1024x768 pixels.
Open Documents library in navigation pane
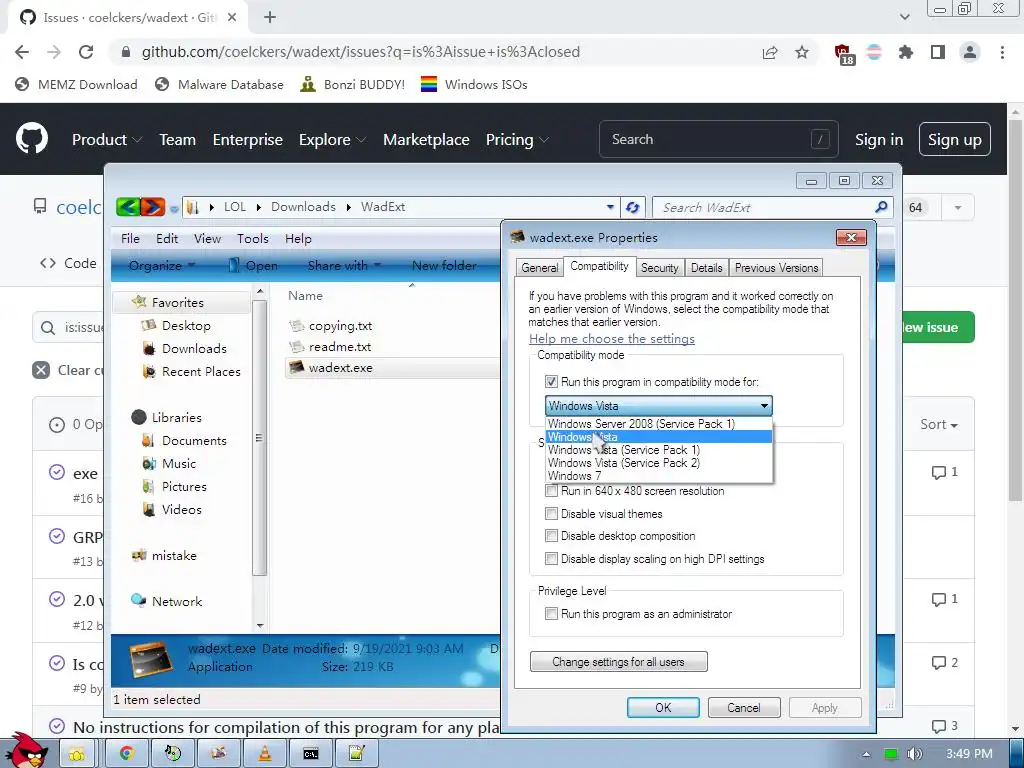click(x=194, y=441)
